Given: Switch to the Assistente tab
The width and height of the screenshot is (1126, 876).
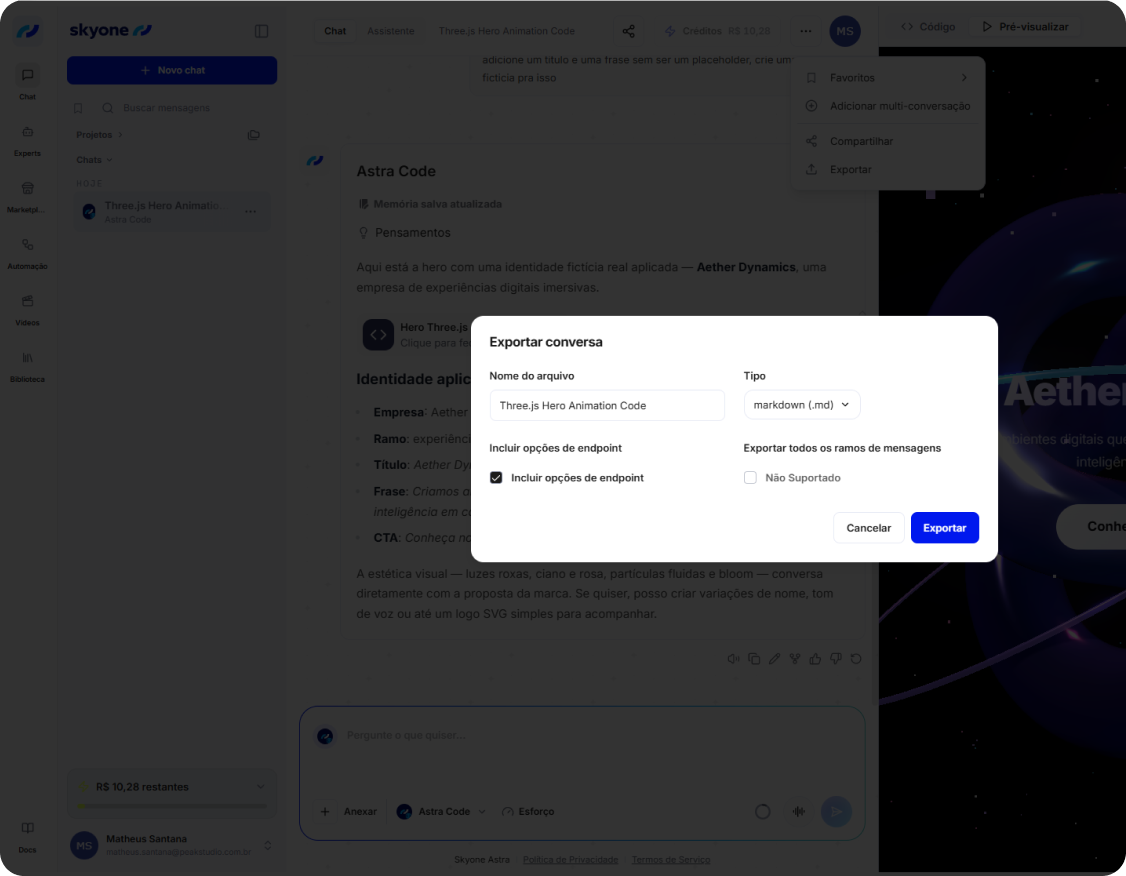Looking at the screenshot, I should 391,31.
